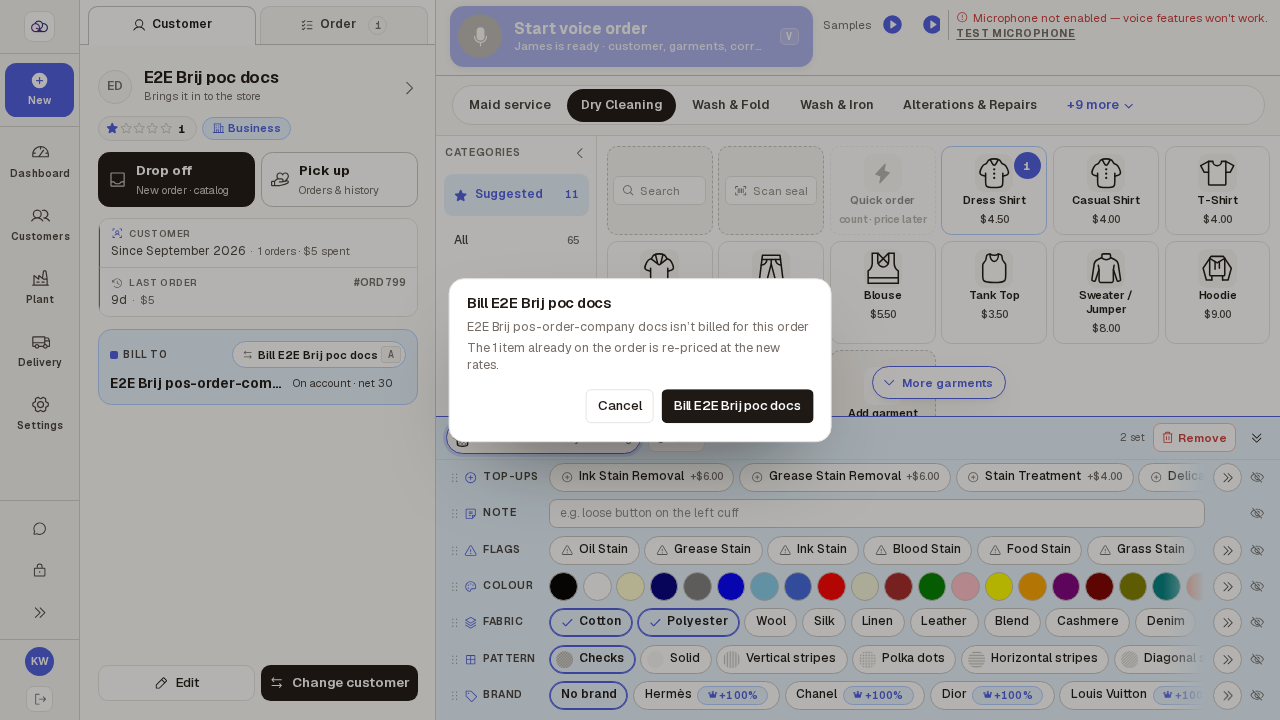Hide the Note row with eye icon
Image resolution: width=1280 pixels, height=720 pixels.
click(x=1258, y=514)
